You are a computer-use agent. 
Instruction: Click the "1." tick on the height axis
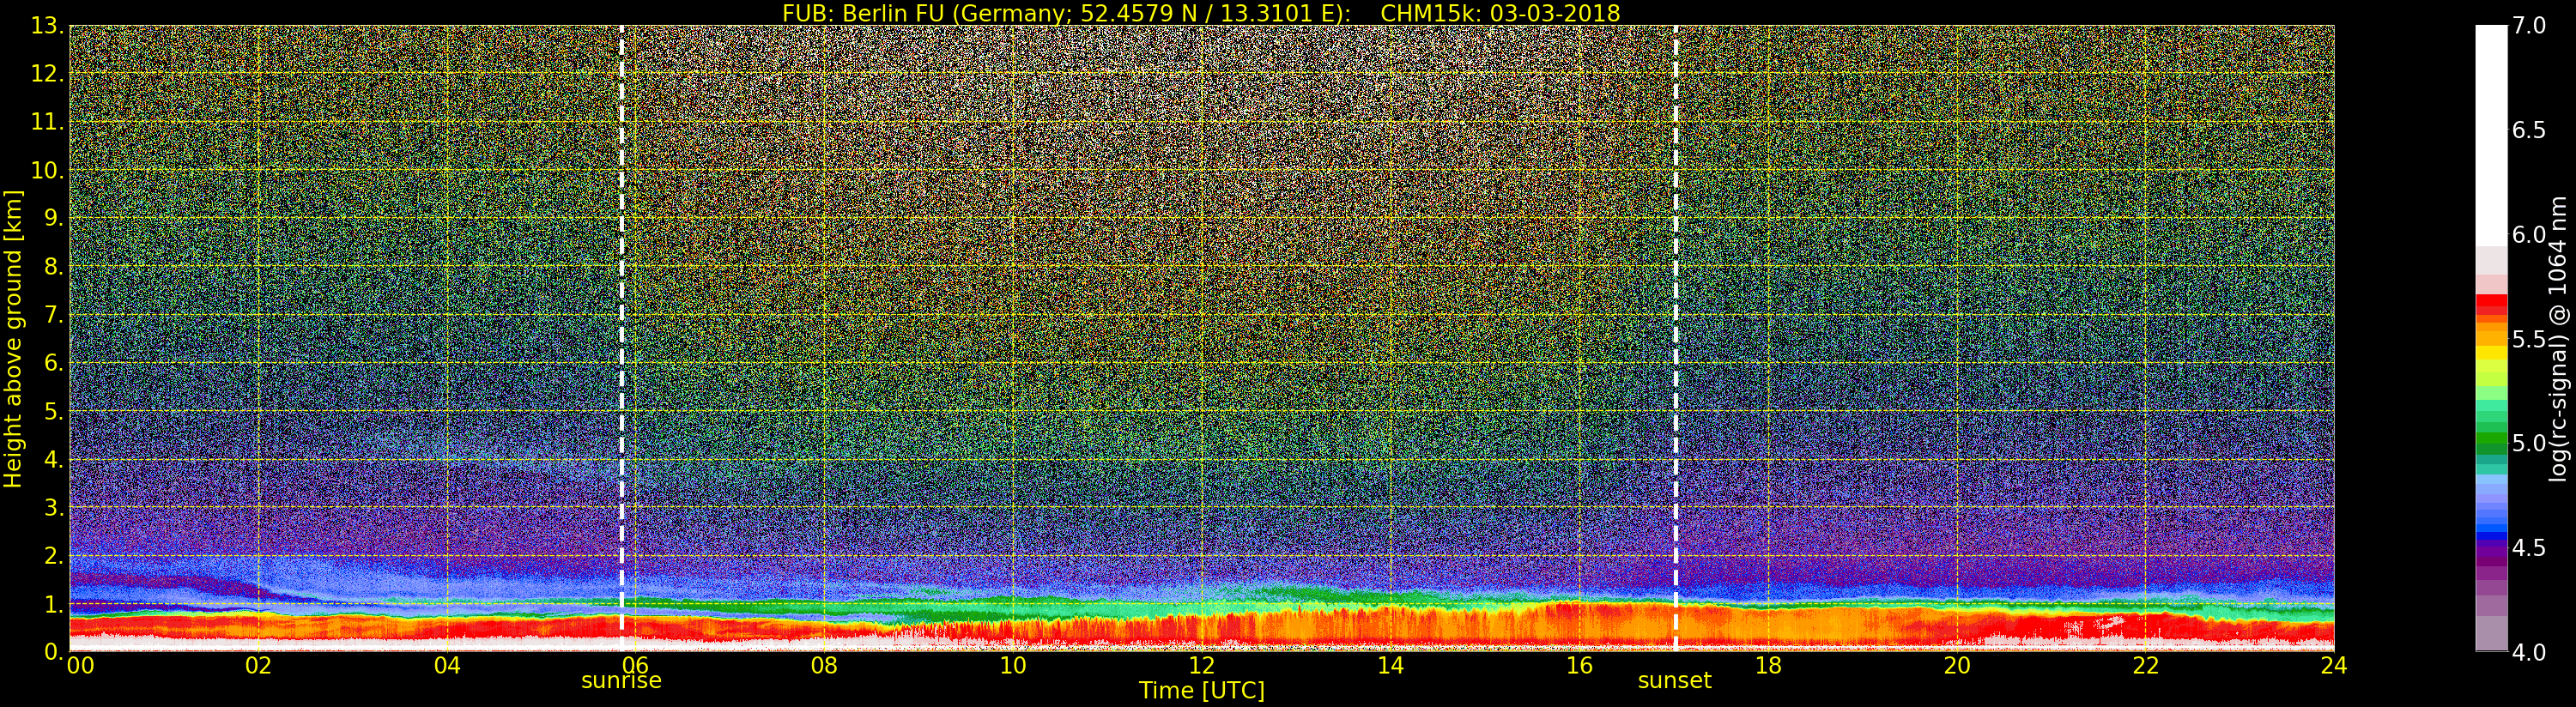coord(53,603)
